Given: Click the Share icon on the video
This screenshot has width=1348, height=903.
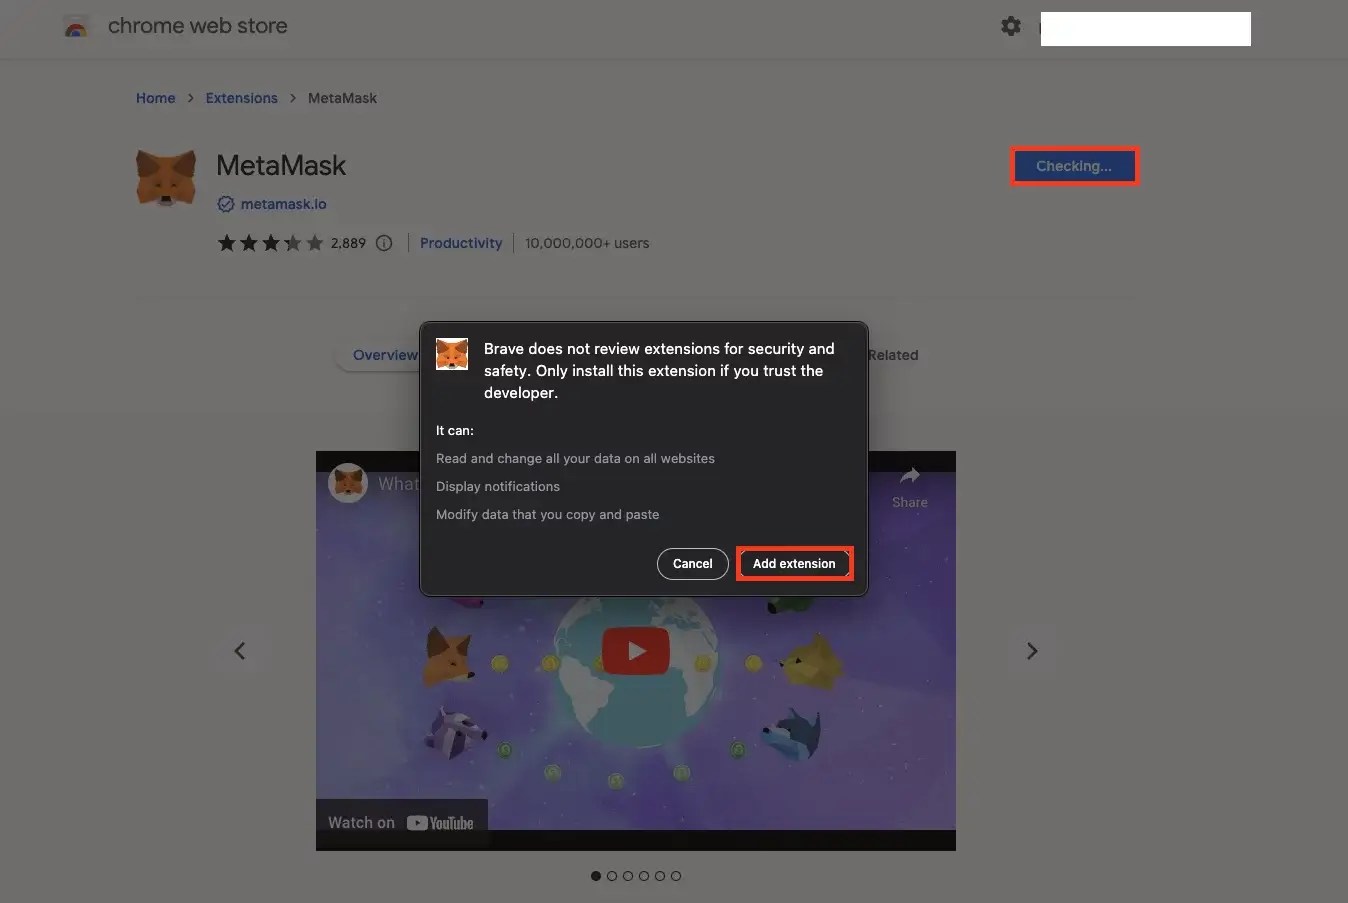Looking at the screenshot, I should [x=909, y=475].
